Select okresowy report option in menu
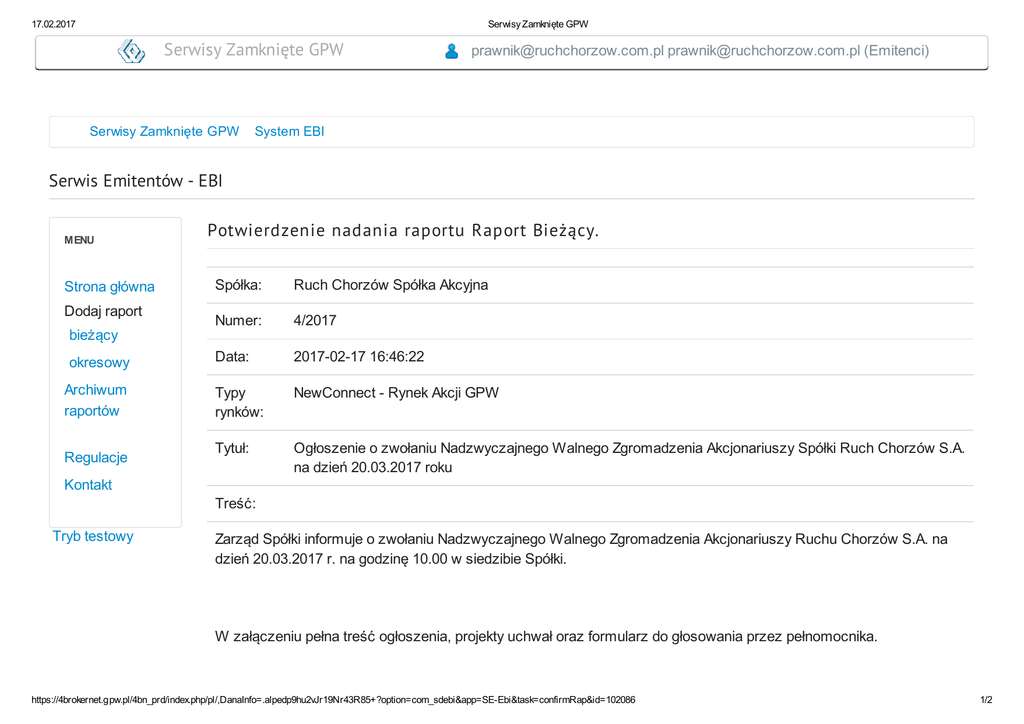The height and width of the screenshot is (724, 1024). 99,362
